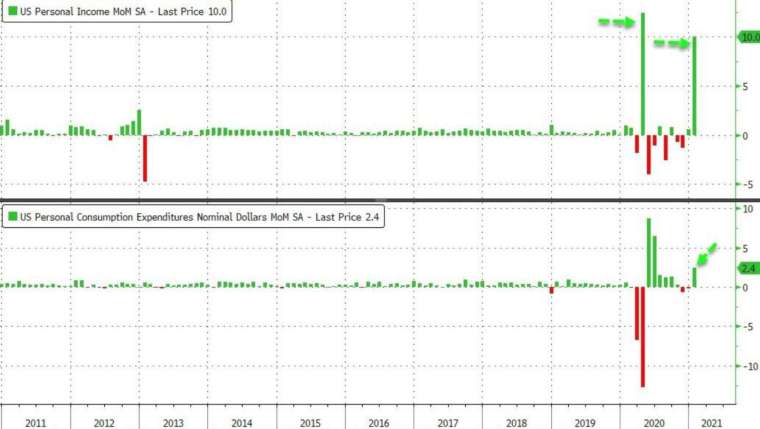
Task: Select the 2017 year label on axis
Action: coord(447,423)
